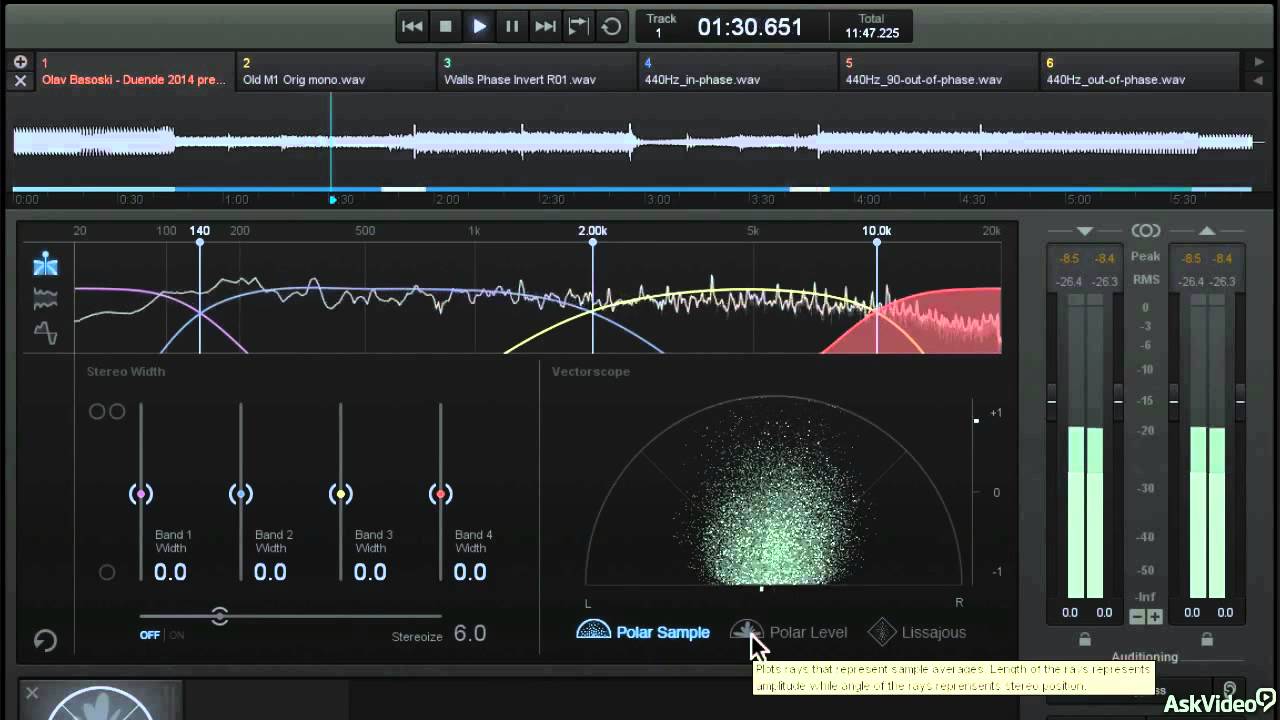Click the Band 3 width slider handle
The image size is (1280, 720).
click(341, 494)
